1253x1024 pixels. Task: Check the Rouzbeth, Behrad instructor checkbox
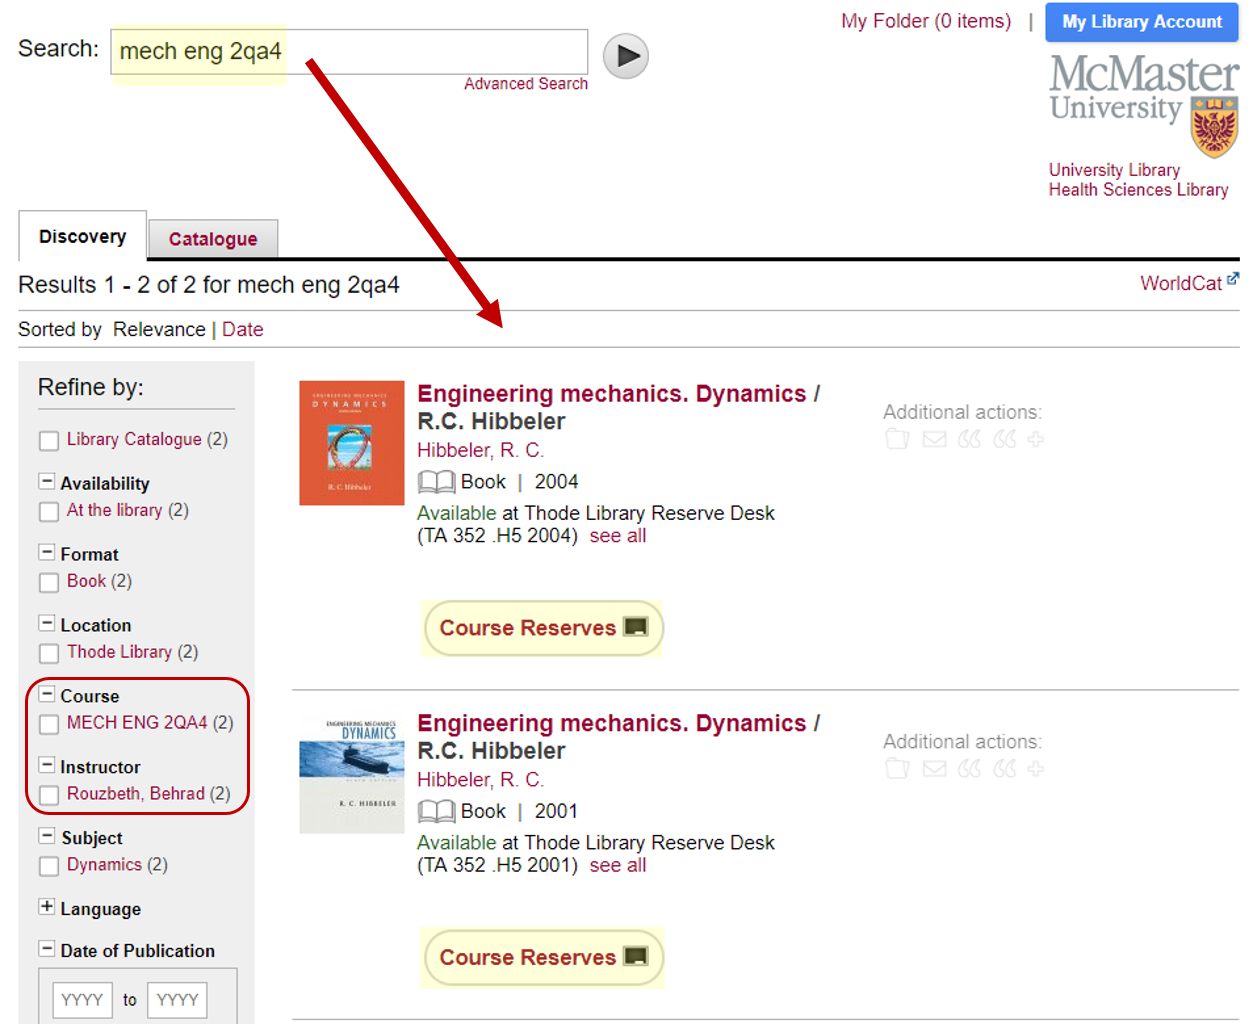49,795
